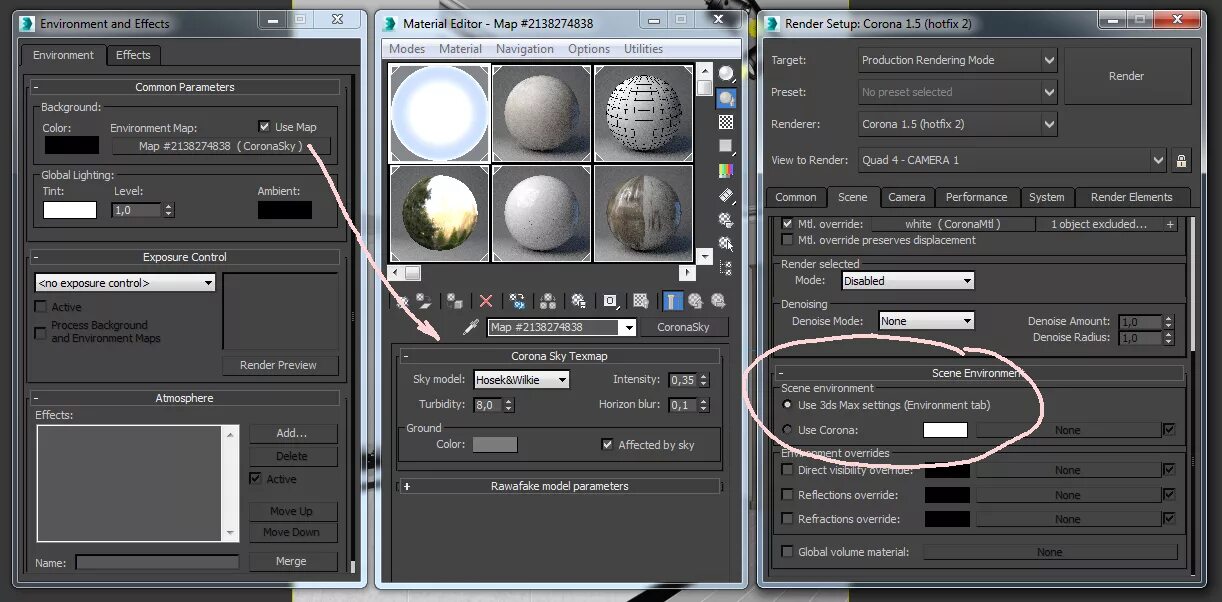Click Assign Material to Selection icon

[455, 301]
